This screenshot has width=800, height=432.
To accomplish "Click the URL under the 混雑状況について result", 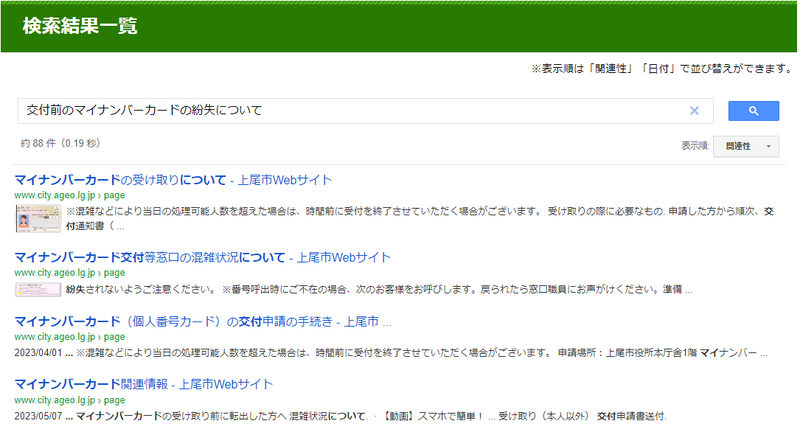I will point(69,272).
